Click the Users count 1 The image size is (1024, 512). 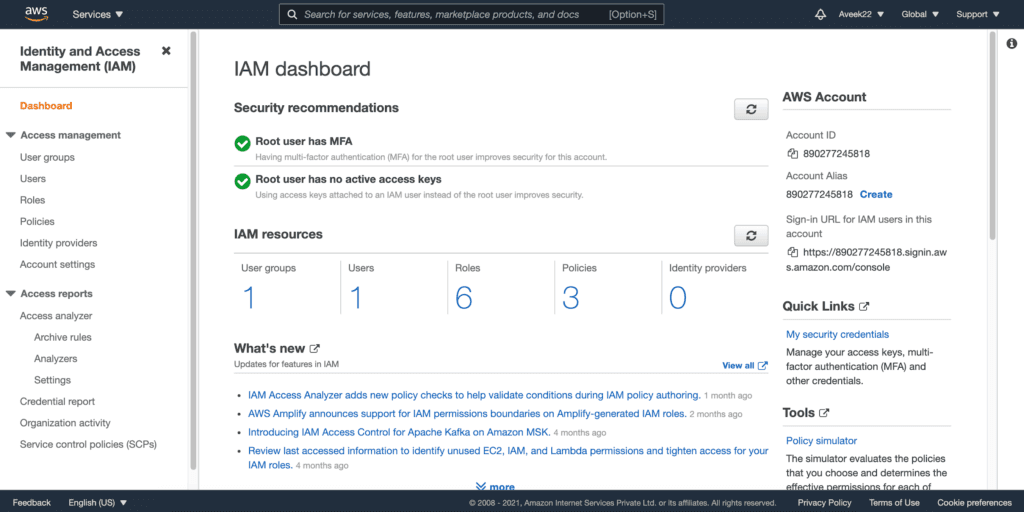356,298
